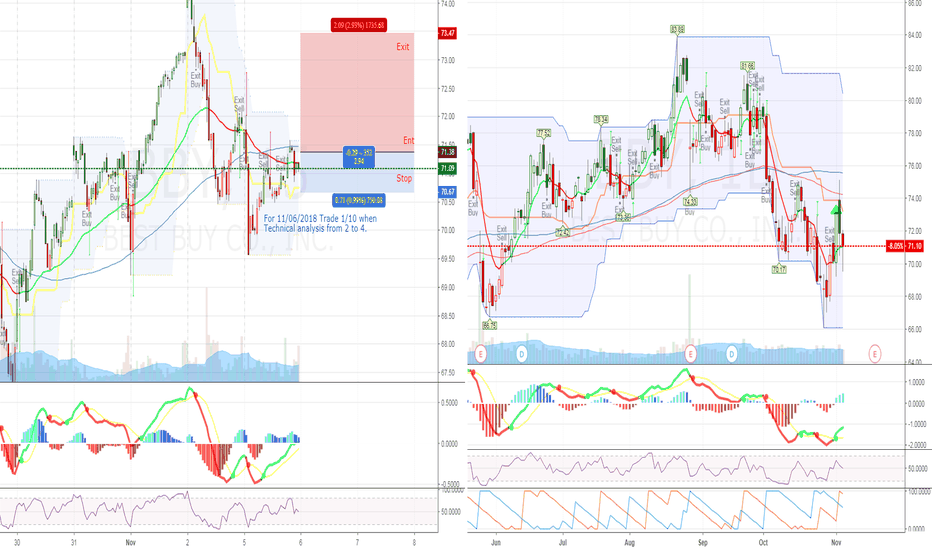The height and width of the screenshot is (550, 932).
Task: Select the 66.75 pivot low label
Action: pos(489,325)
